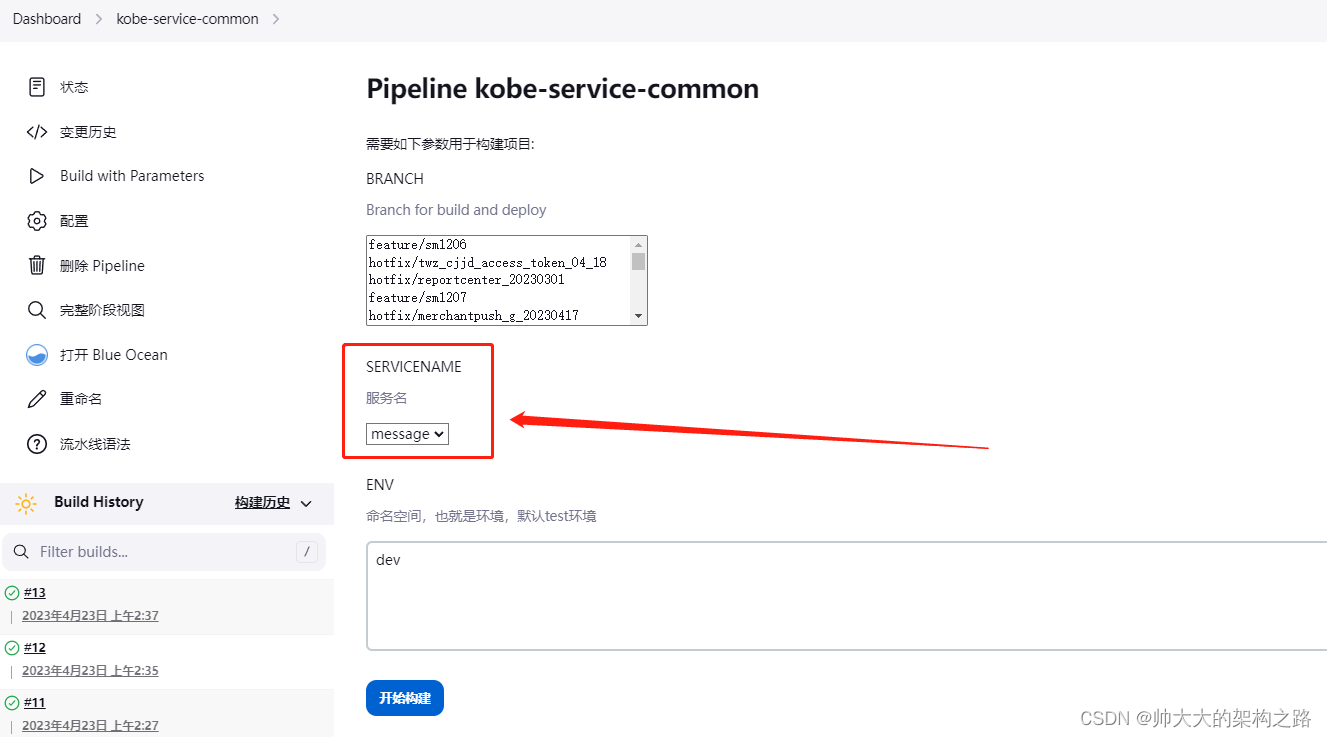The width and height of the screenshot is (1327, 737).
Task: Click the branch list scroll down arrow
Action: tap(638, 316)
